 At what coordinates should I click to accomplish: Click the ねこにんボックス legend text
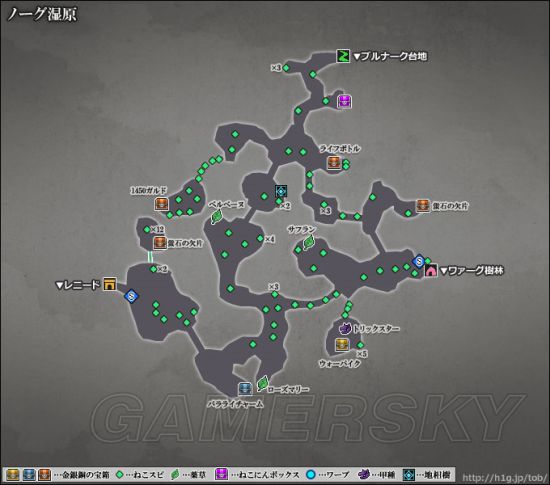(269, 475)
